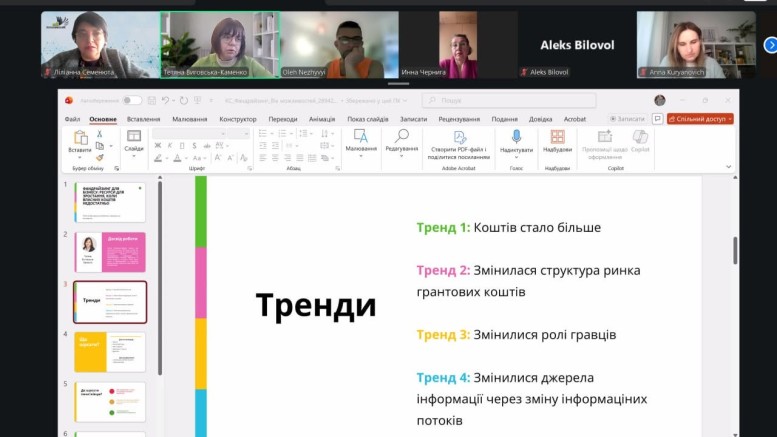This screenshot has height=437, width=777.
Task: Click the align text left icon
Action: (263, 158)
